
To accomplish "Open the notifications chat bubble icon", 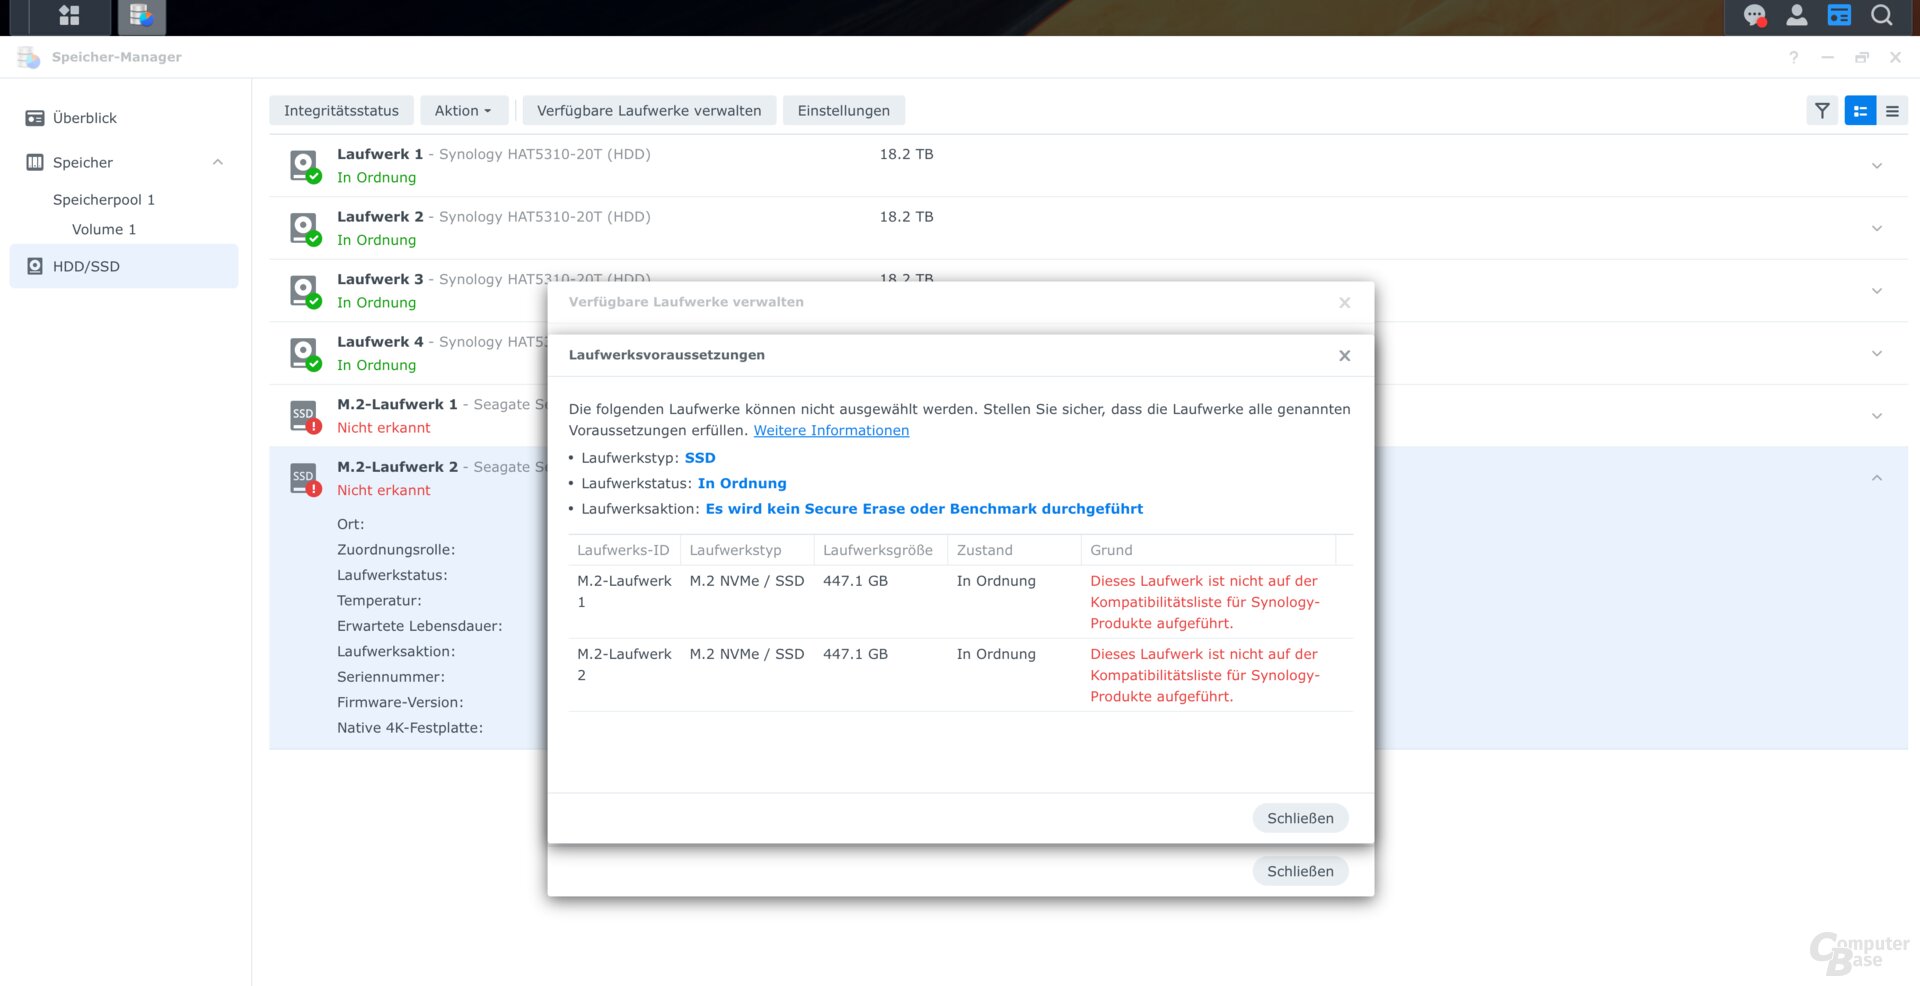I will click(1755, 15).
